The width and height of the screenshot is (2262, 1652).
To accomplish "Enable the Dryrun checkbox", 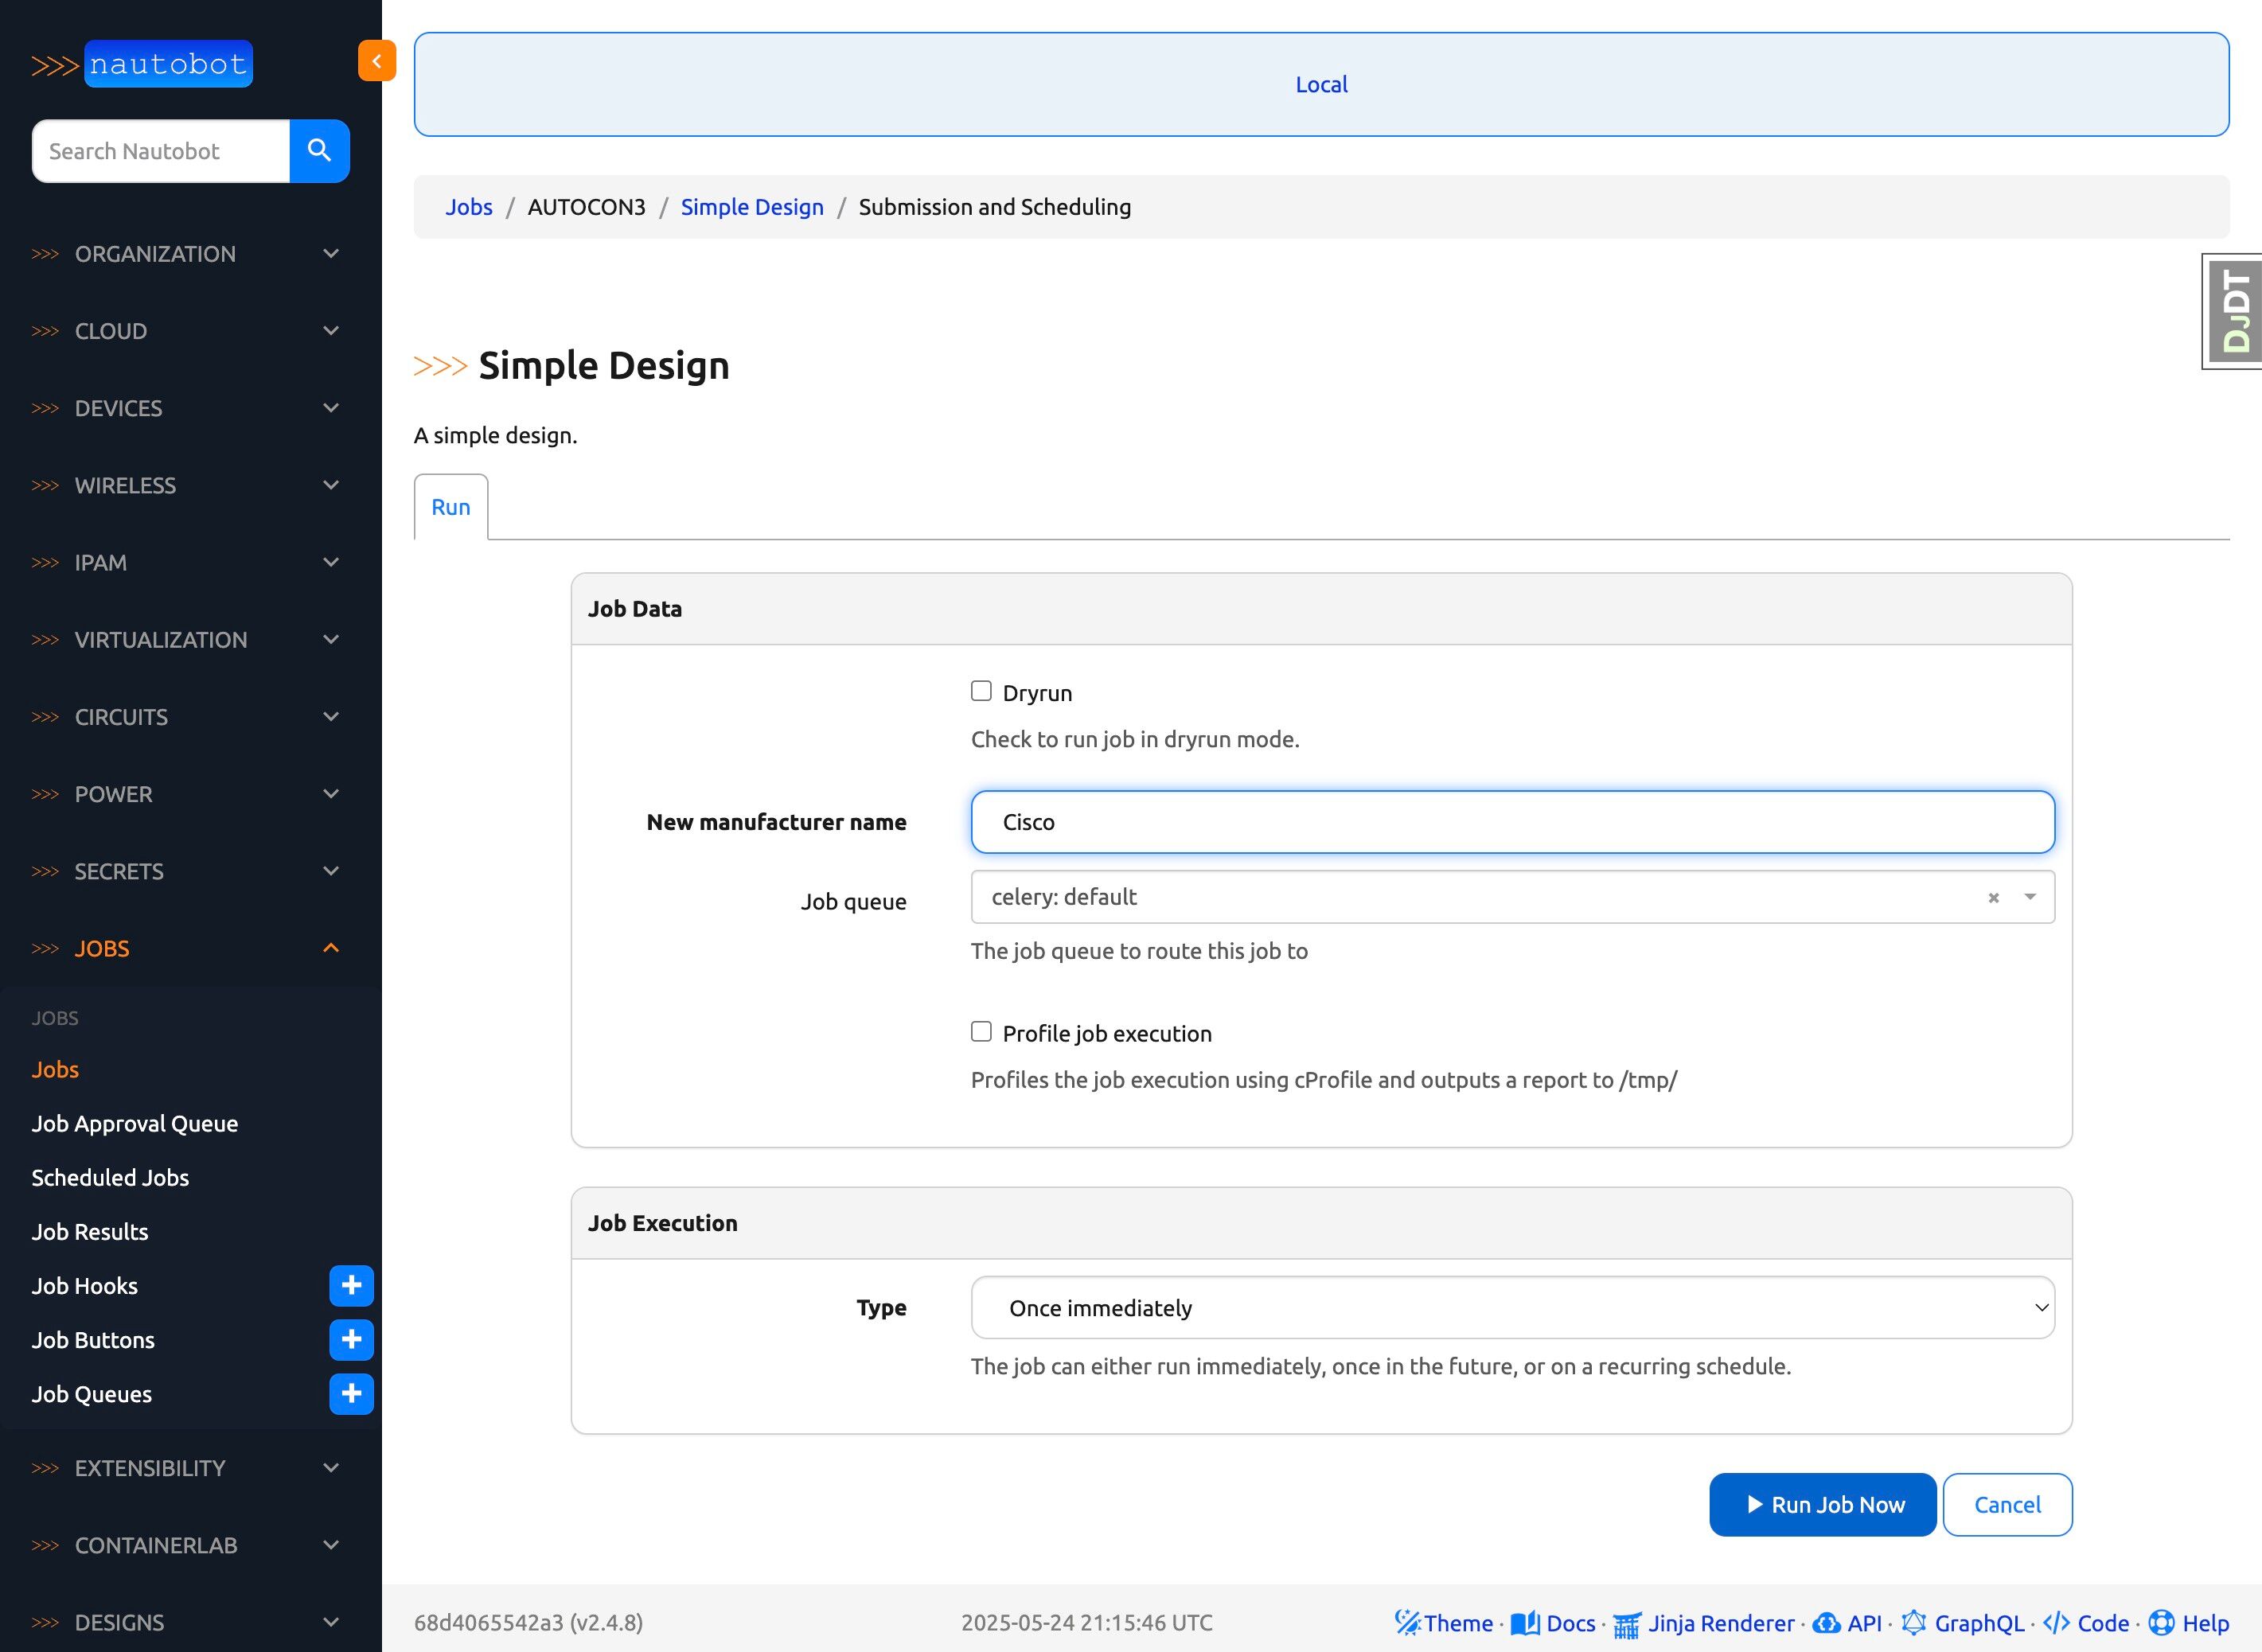I will click(x=981, y=691).
